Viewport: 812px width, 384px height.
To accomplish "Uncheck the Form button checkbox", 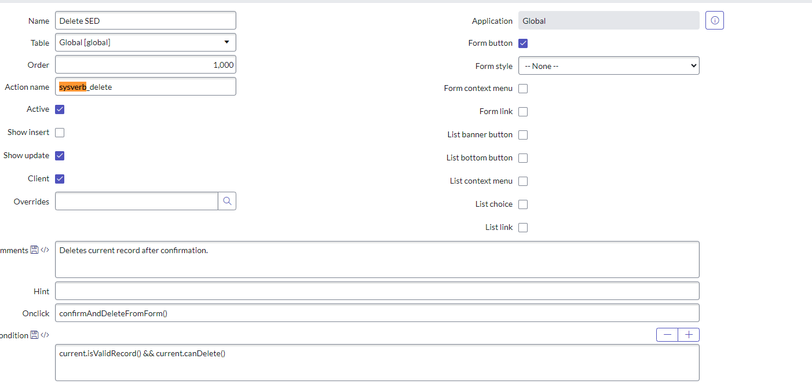I will tap(523, 43).
